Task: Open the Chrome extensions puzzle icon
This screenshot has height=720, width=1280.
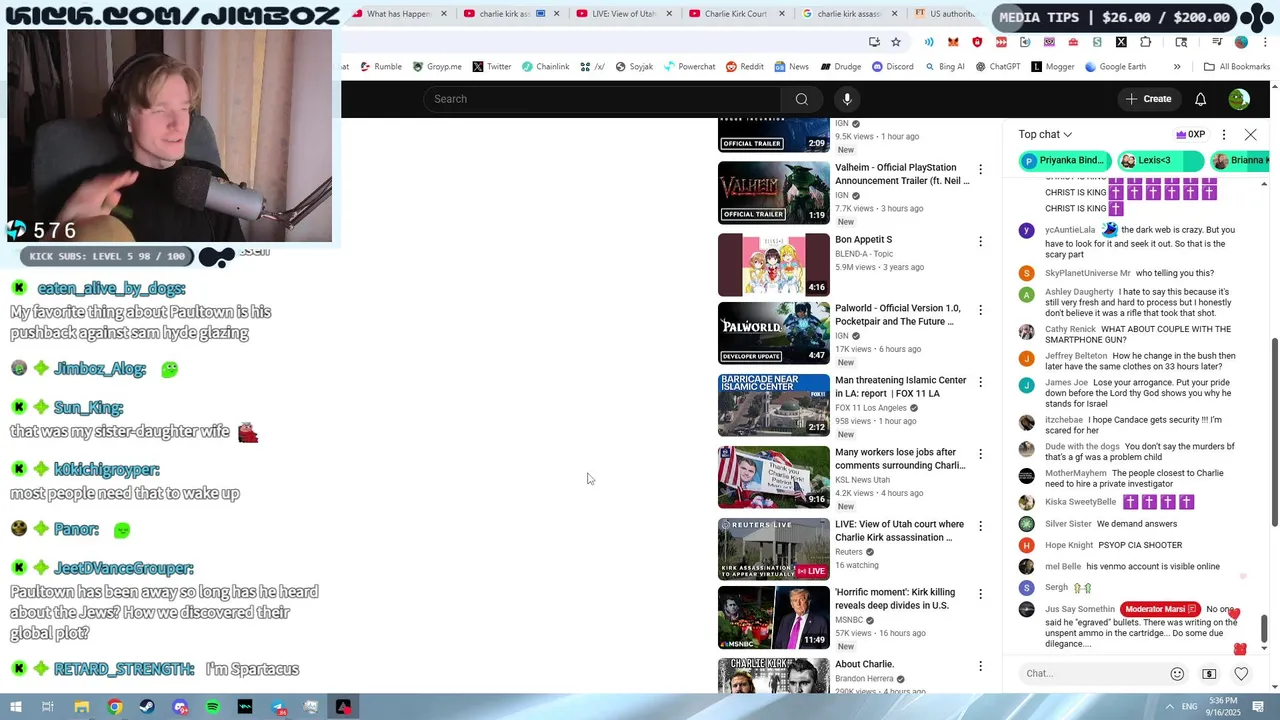Action: 1145,42
